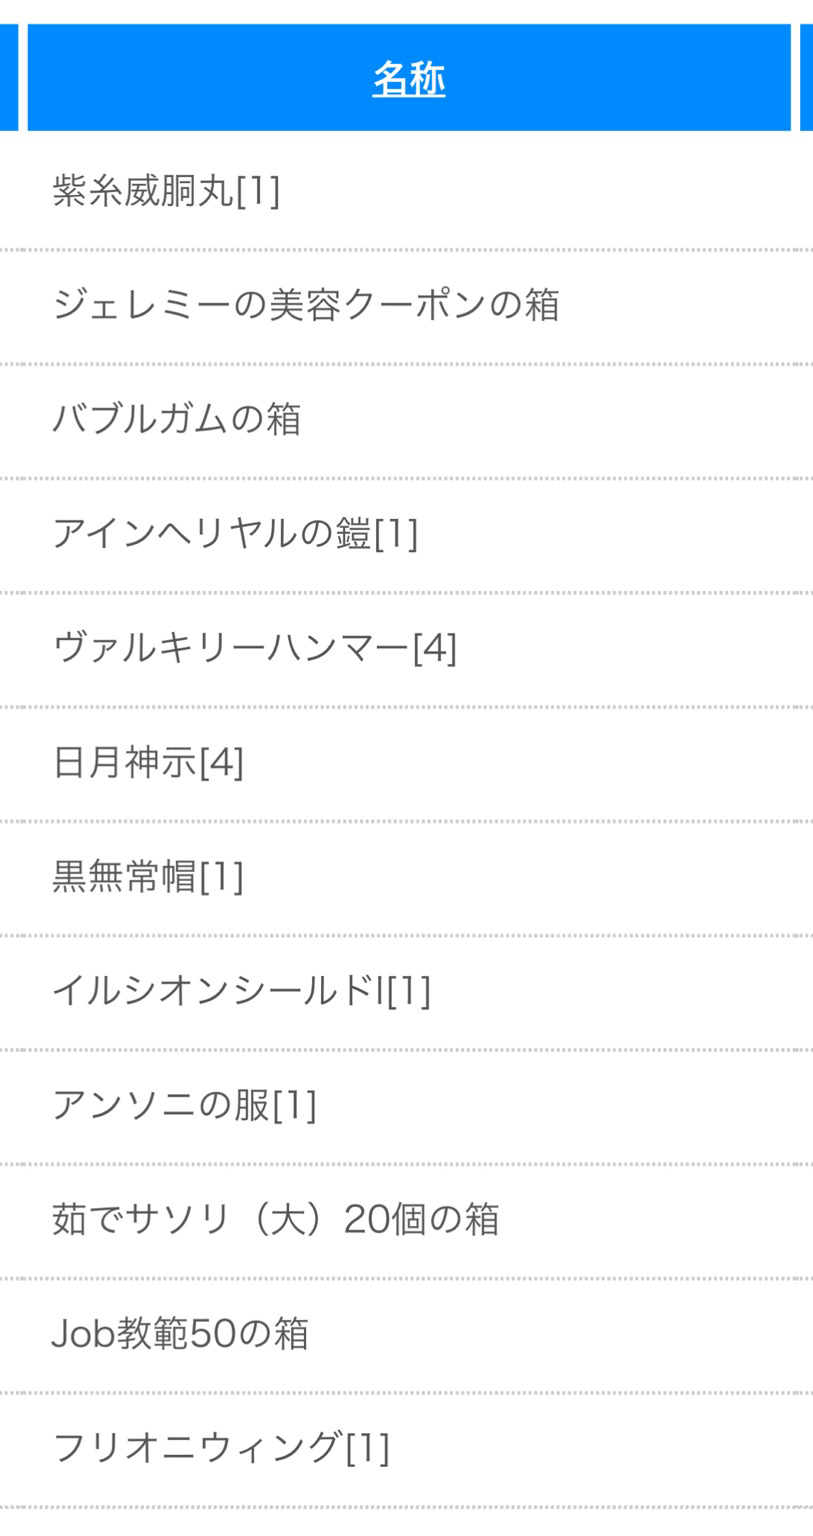Image resolution: width=813 pixels, height=1536 pixels.
Task: Choose the 日月神示[4] item row
Action: (148, 763)
